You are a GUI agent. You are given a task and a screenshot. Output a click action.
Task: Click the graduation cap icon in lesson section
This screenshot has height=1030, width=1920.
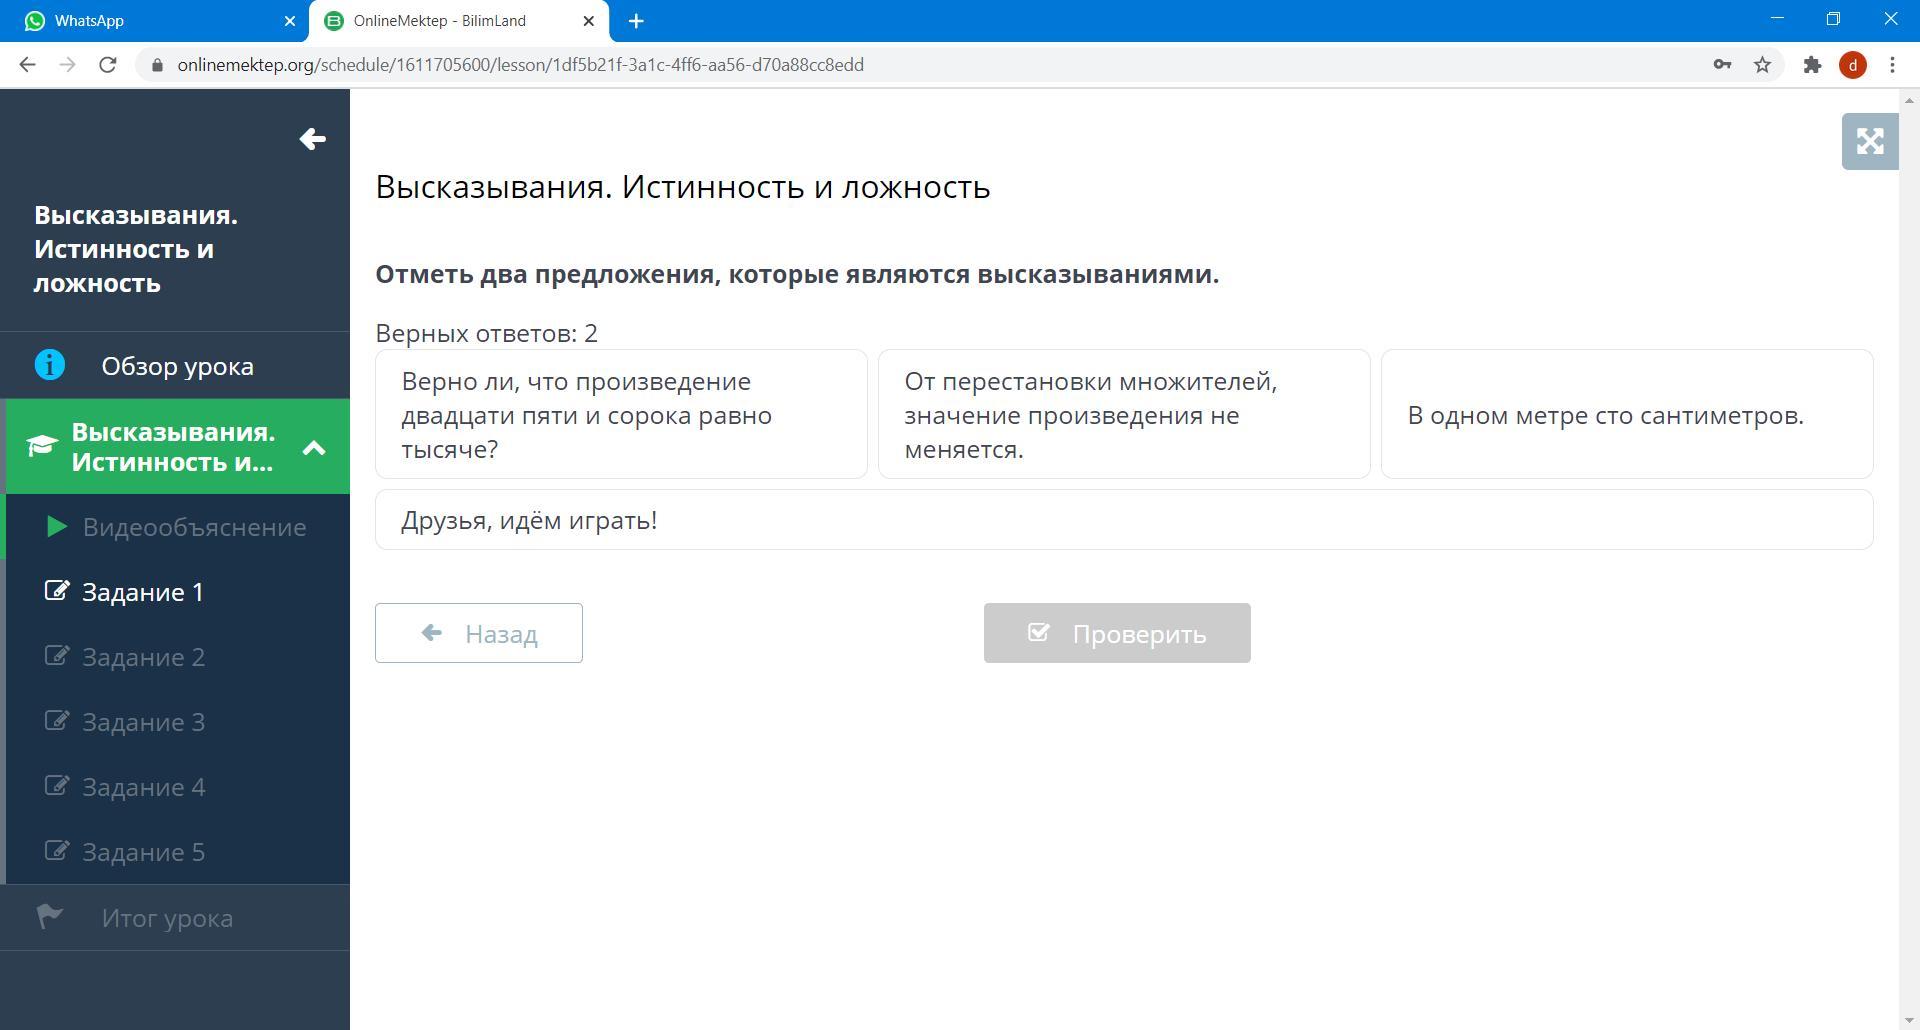pos(42,446)
